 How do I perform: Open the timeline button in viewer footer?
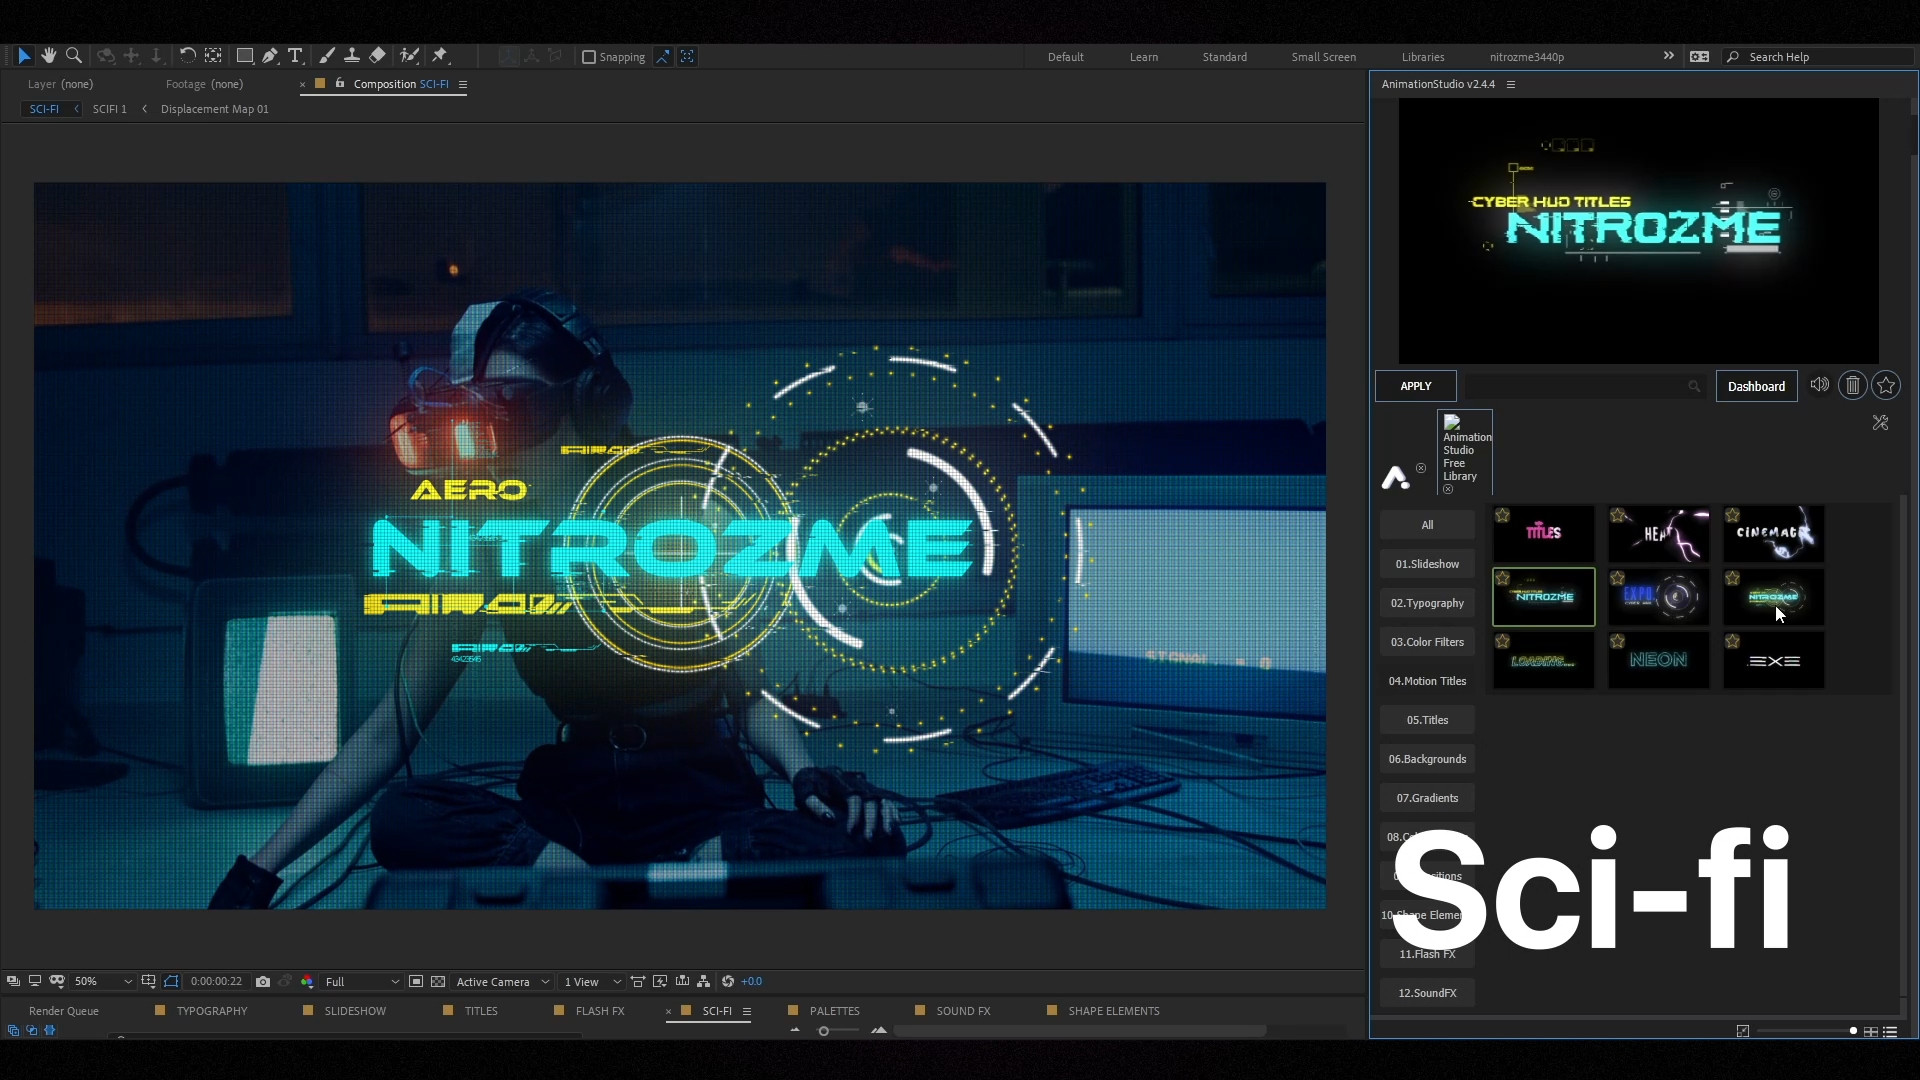(682, 981)
